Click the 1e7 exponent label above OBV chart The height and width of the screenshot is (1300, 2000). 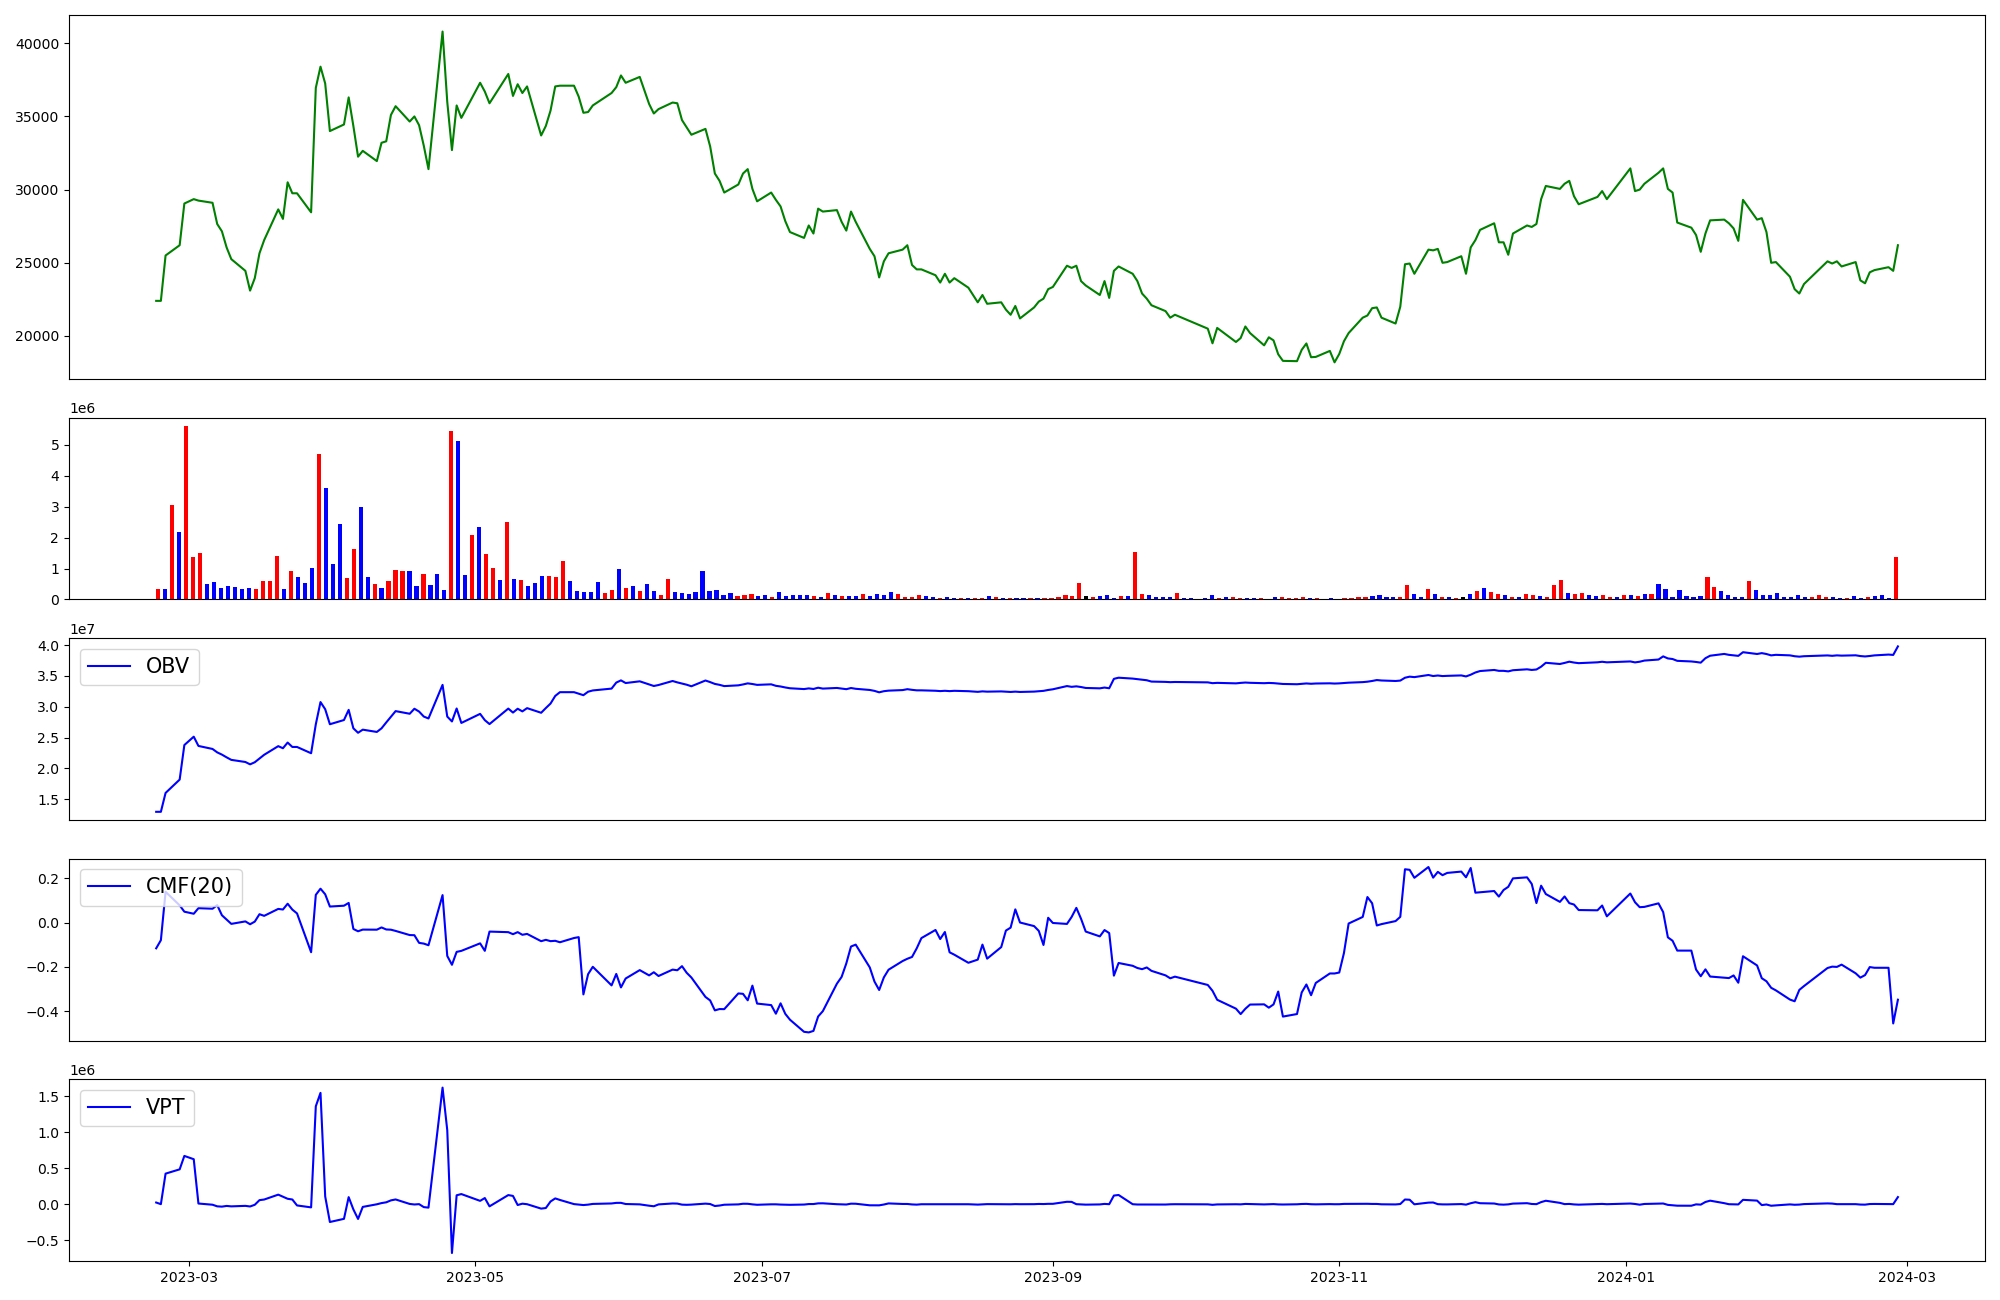pyautogui.click(x=84, y=629)
